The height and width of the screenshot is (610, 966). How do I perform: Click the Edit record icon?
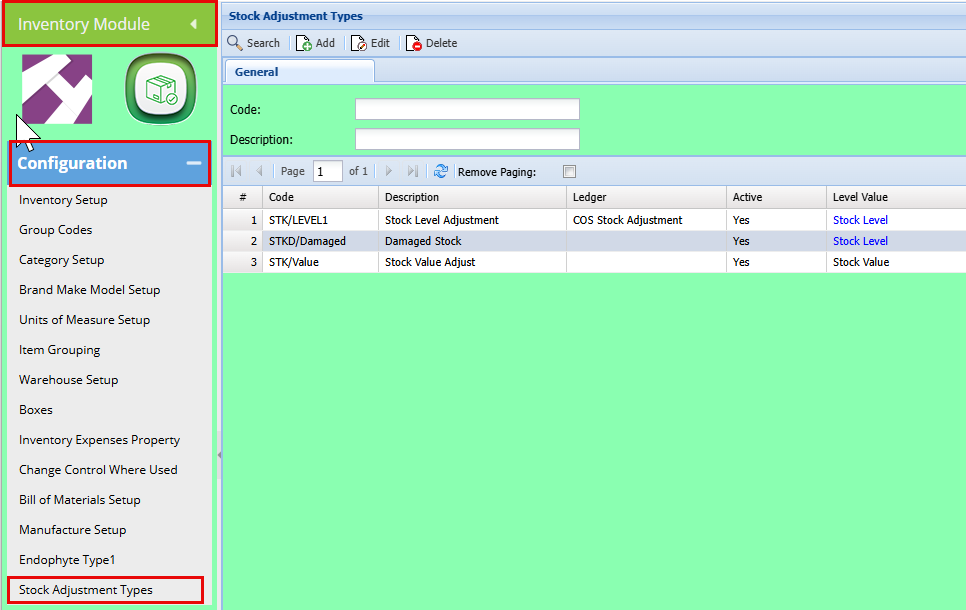coord(359,43)
